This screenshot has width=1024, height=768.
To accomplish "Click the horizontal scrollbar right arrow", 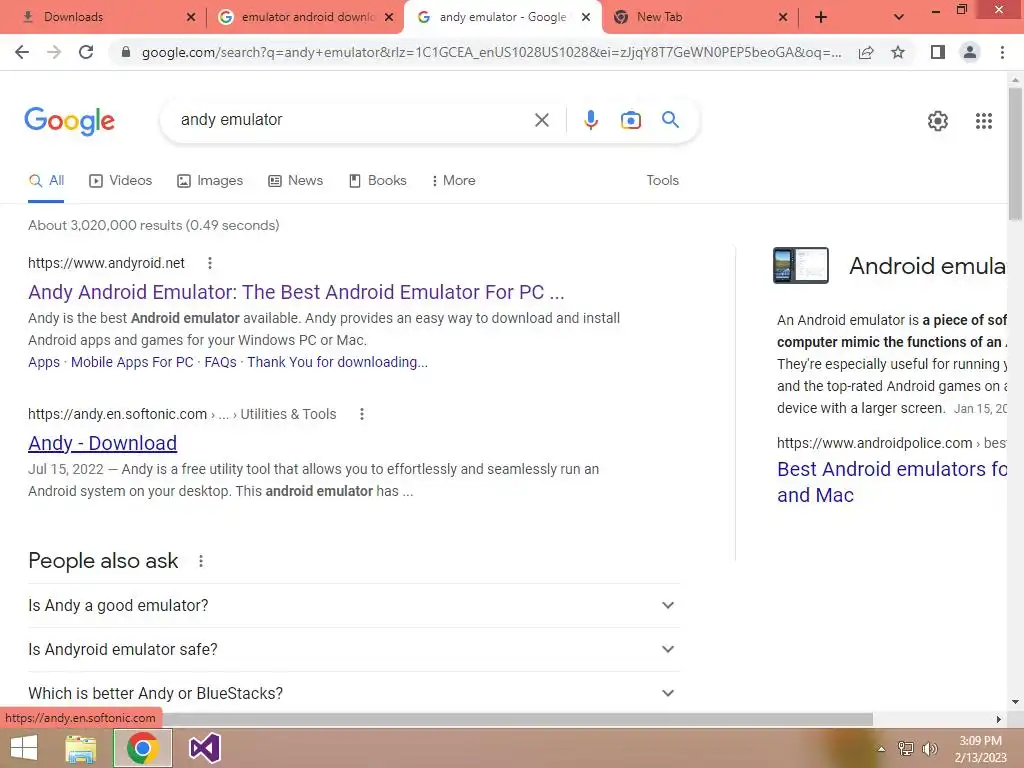I will (998, 719).
